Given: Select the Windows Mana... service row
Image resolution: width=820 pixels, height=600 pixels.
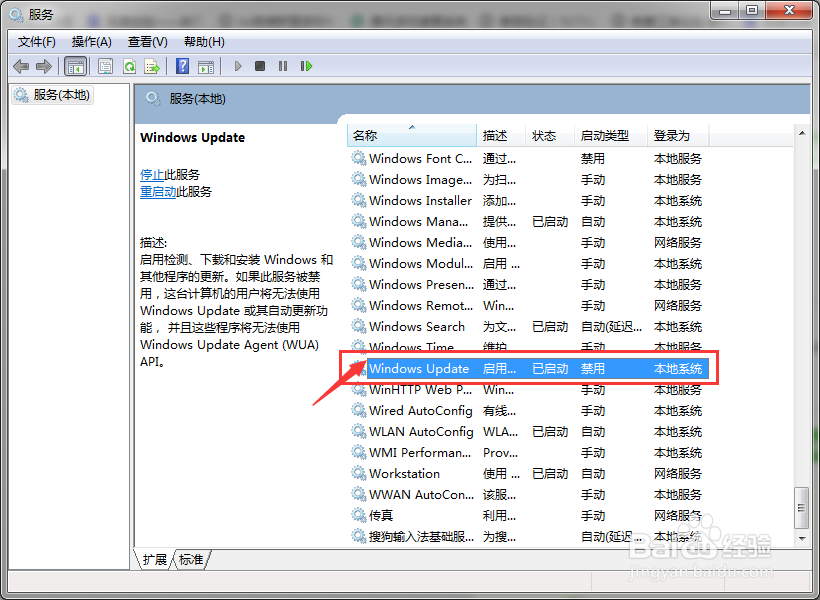Looking at the screenshot, I should [x=528, y=221].
